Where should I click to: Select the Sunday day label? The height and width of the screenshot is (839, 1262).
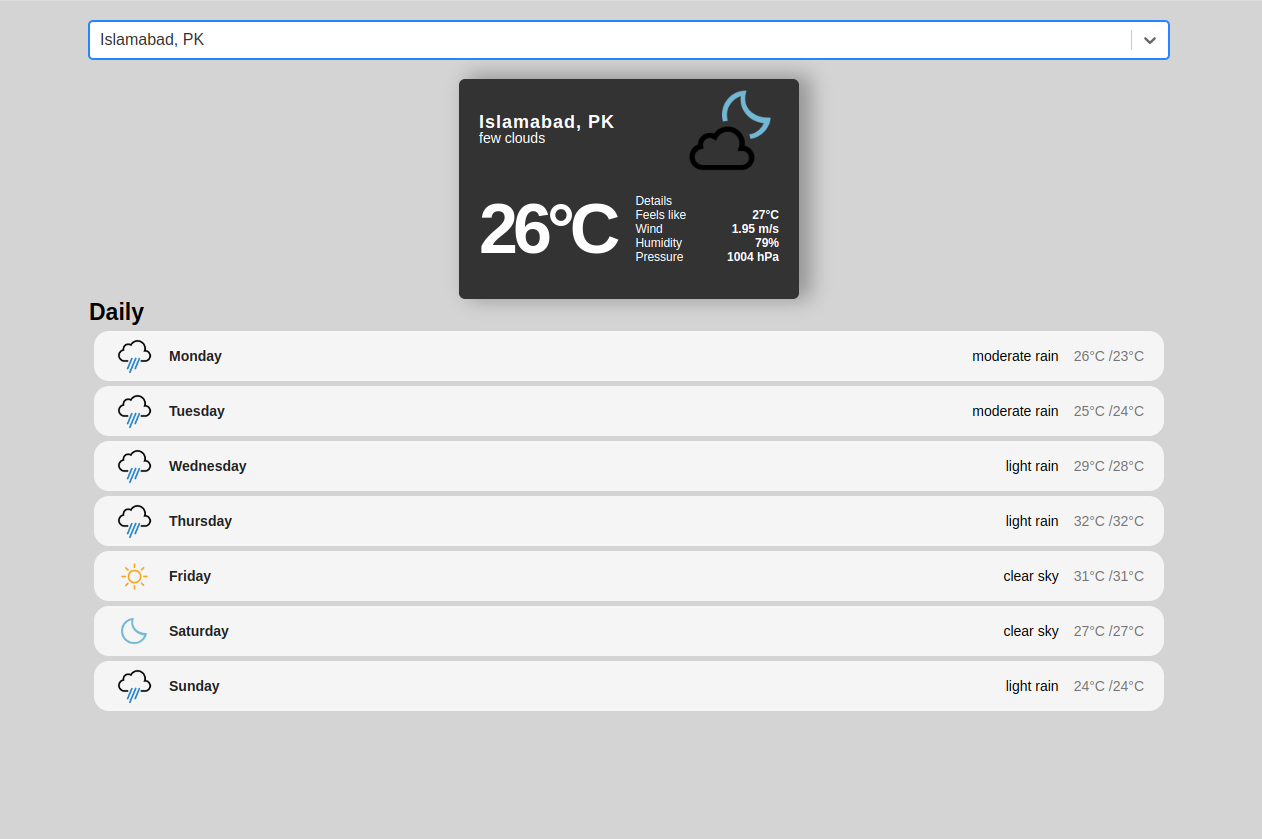coord(194,686)
